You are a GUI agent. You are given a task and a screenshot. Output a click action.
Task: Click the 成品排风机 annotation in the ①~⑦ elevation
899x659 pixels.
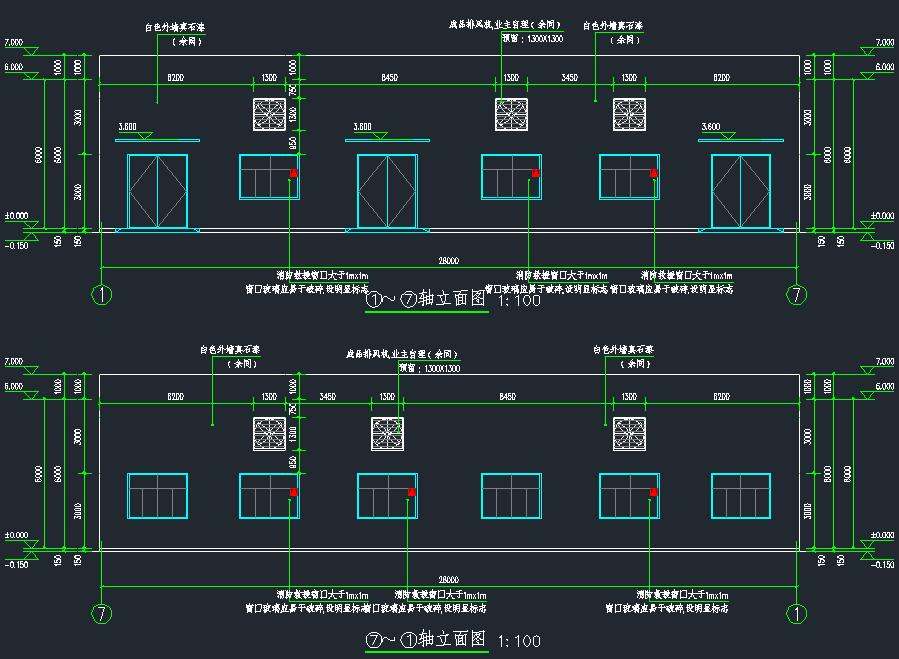(x=505, y=25)
